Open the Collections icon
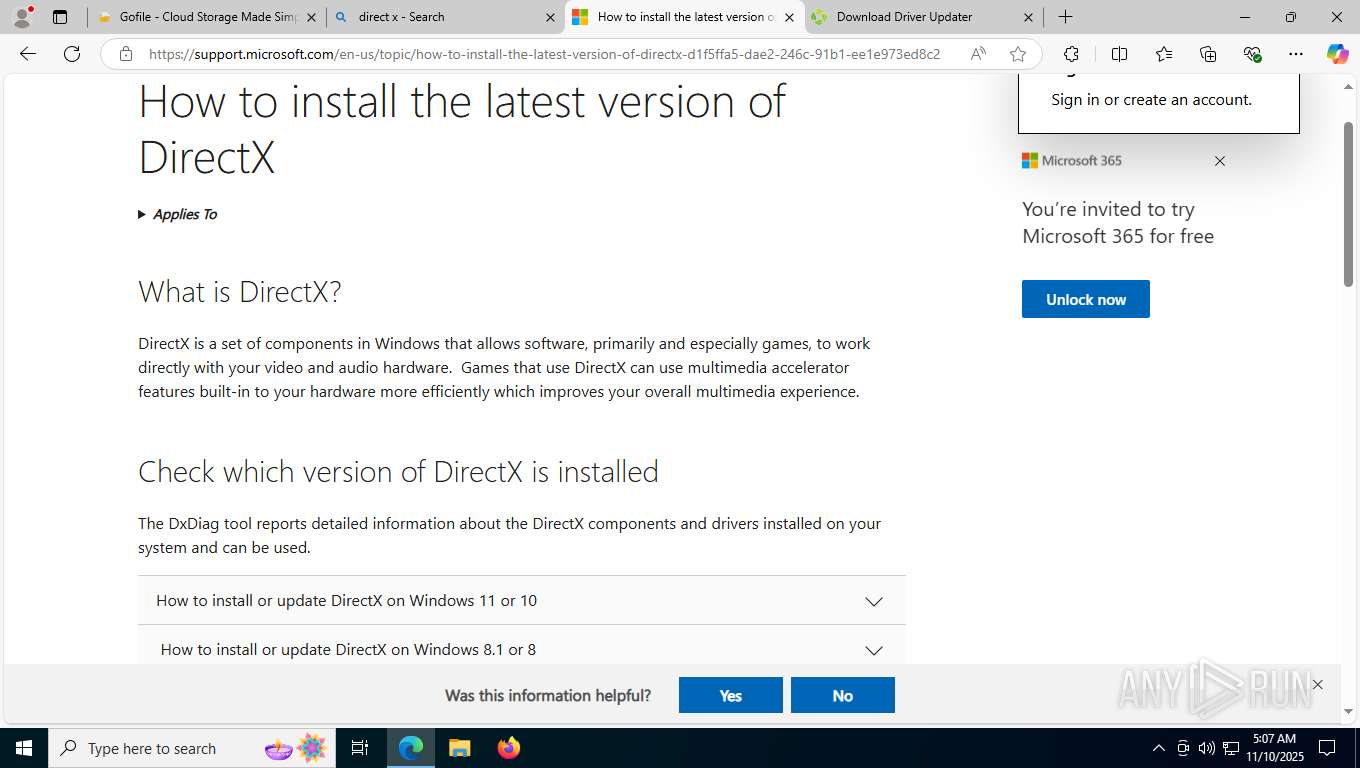 click(x=1208, y=54)
